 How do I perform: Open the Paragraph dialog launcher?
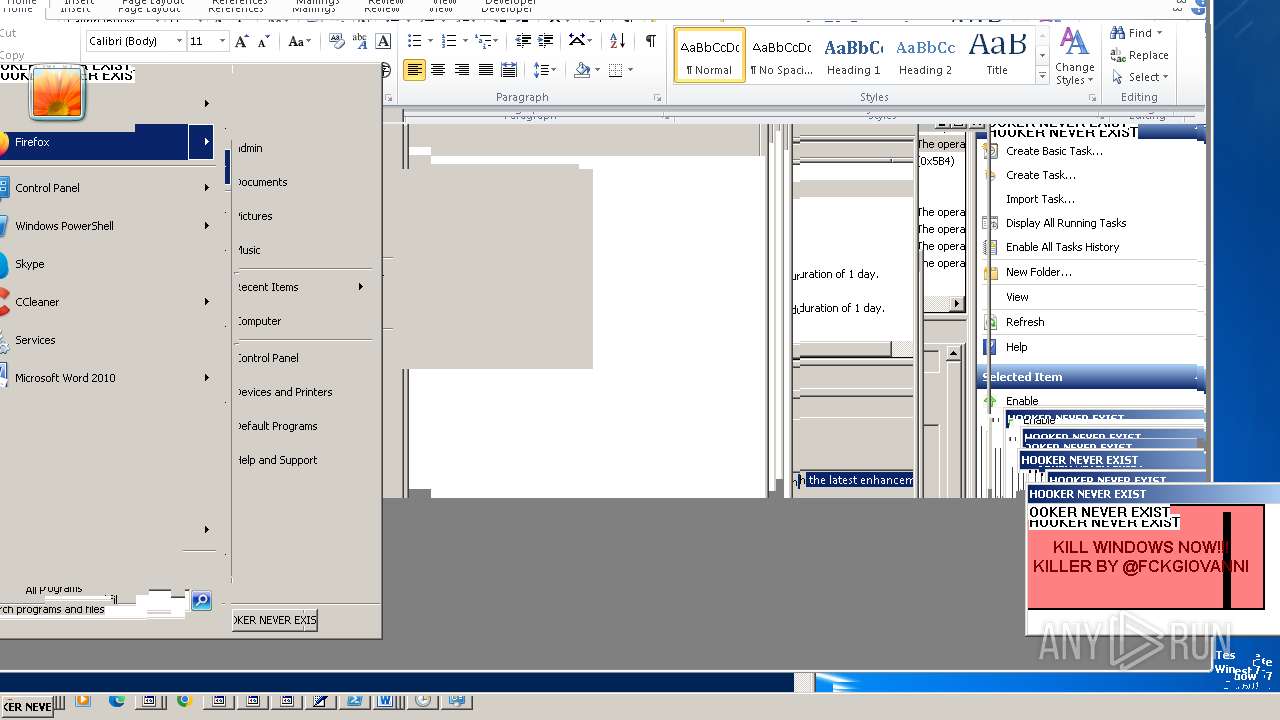coord(657,98)
